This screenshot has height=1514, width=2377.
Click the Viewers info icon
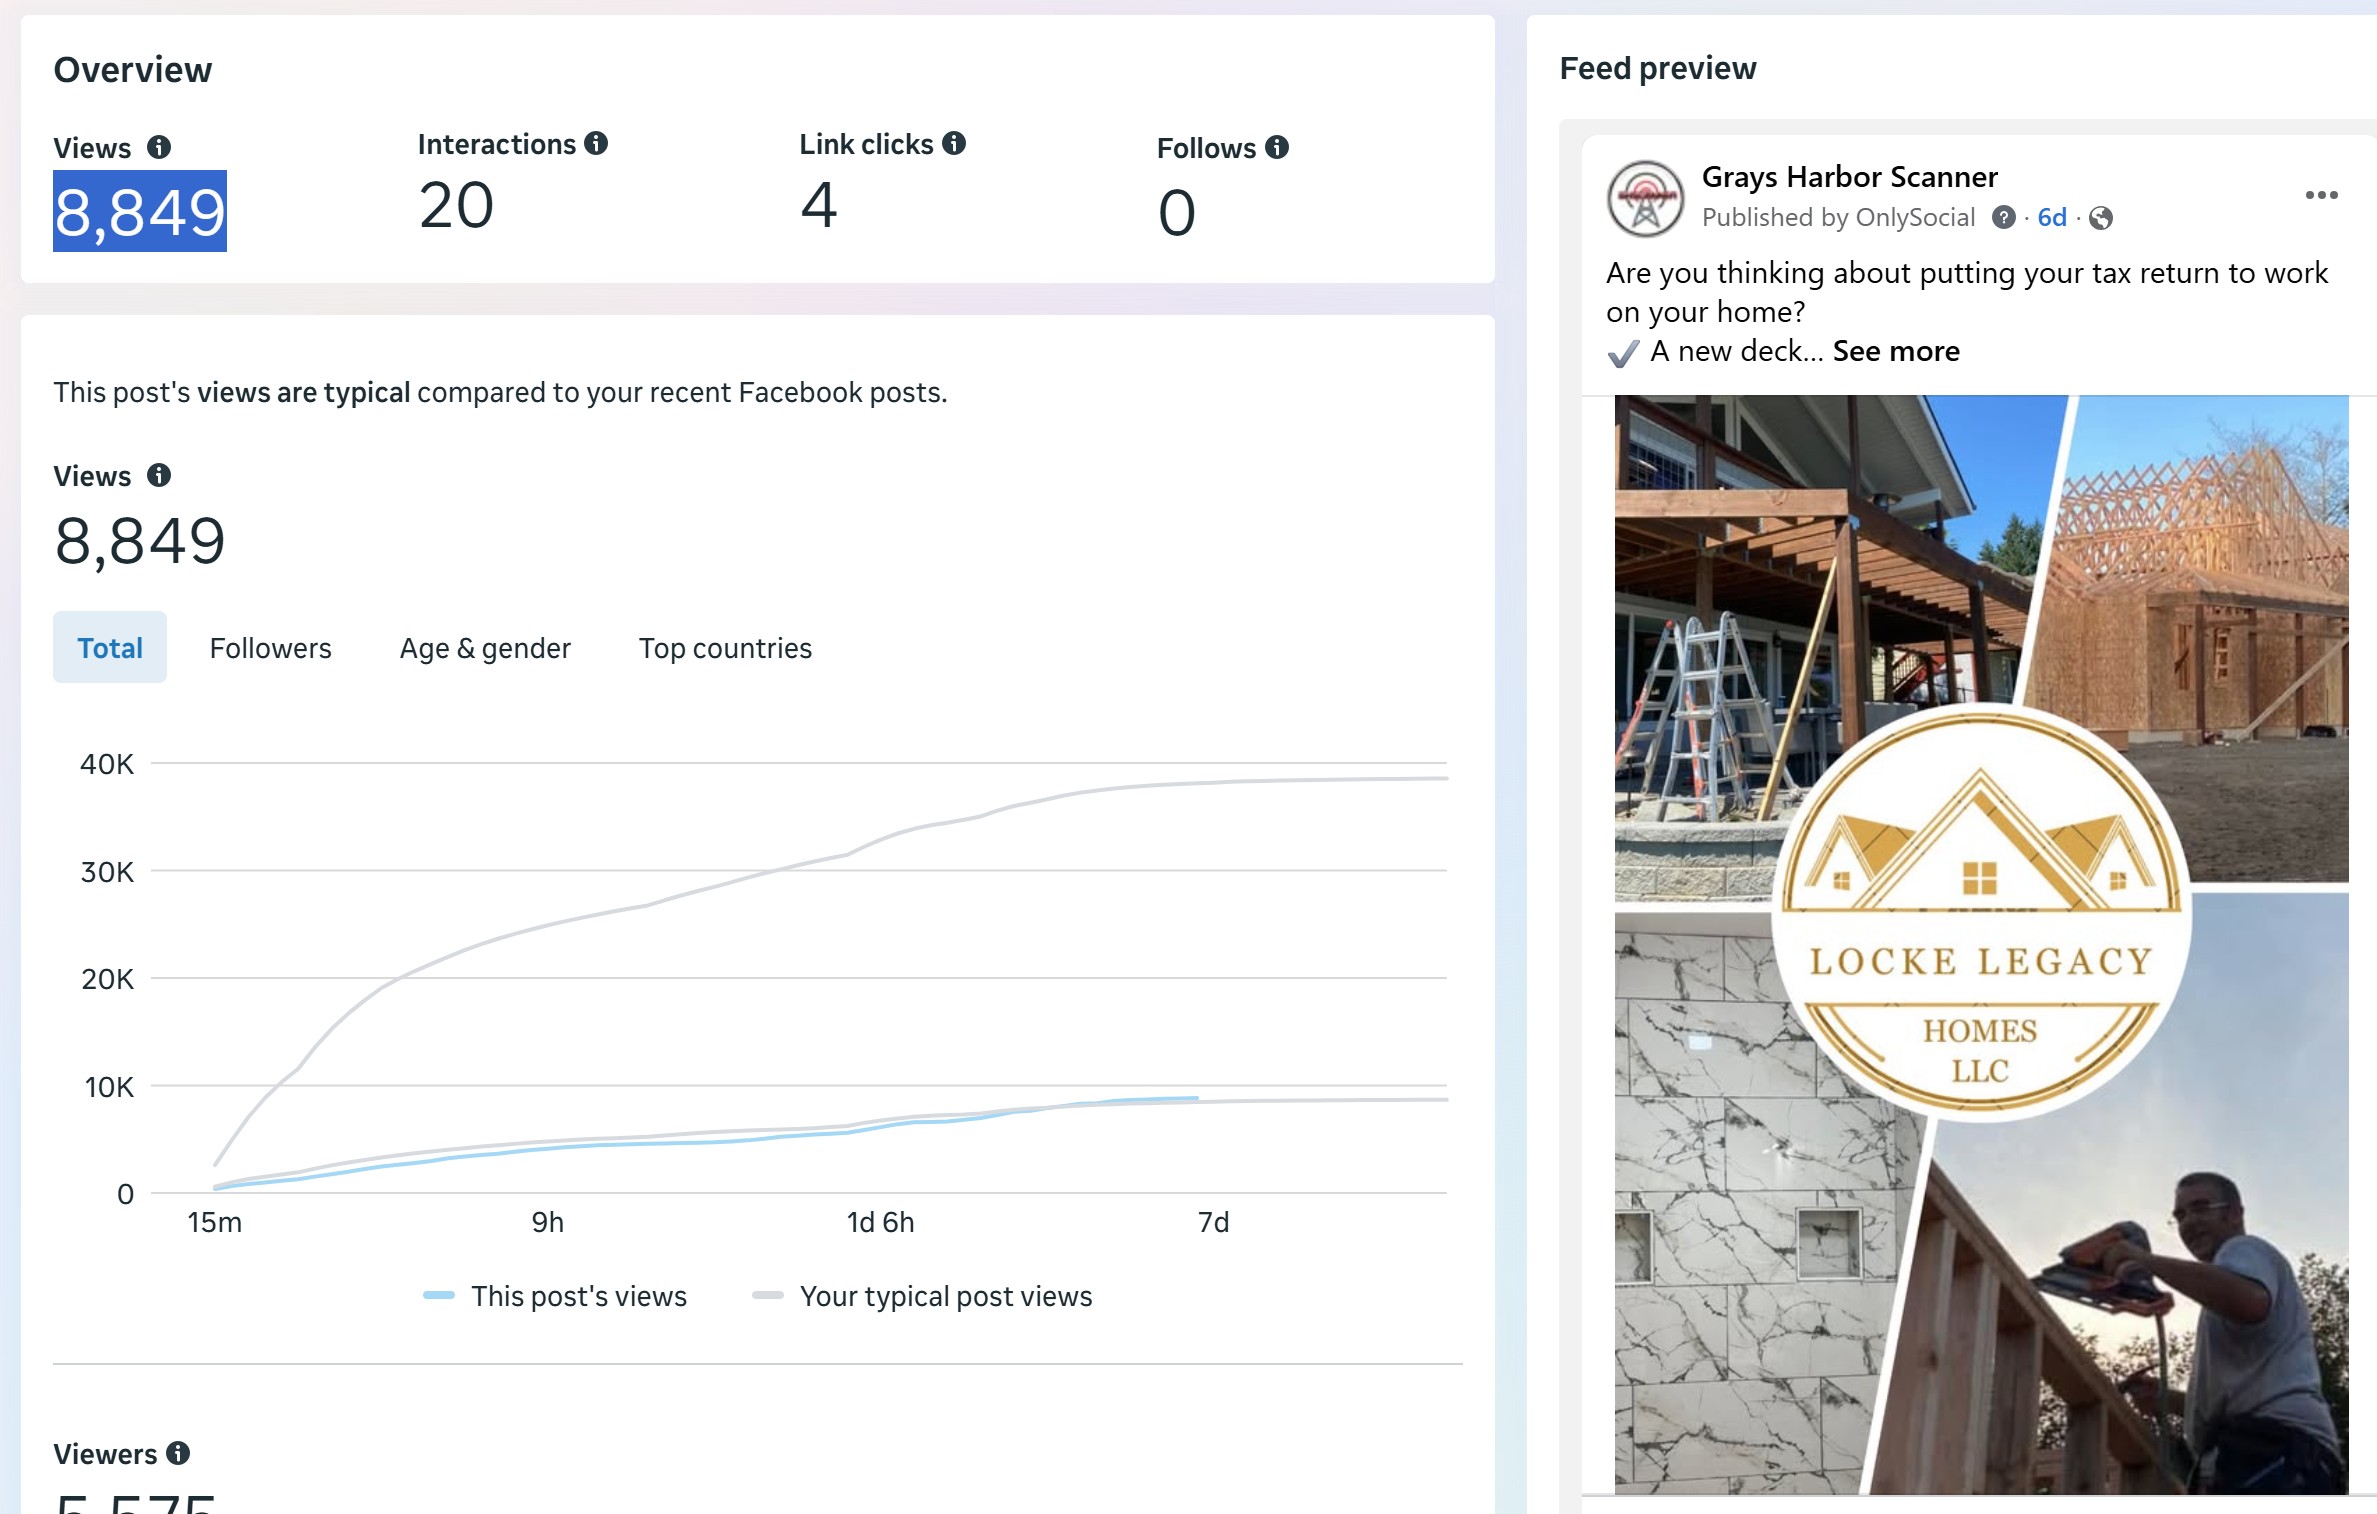(x=178, y=1453)
